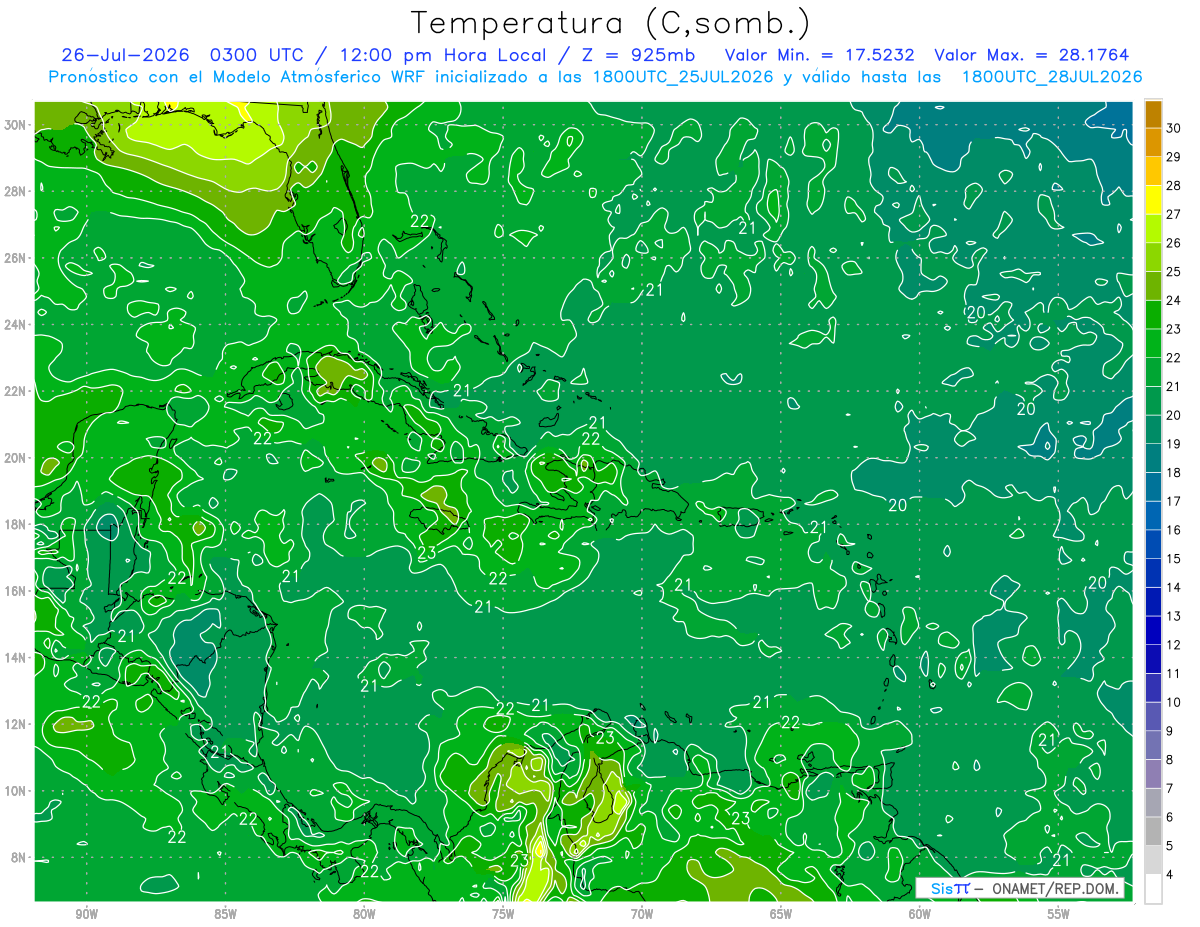Click the '10N' latitude label

point(16,791)
